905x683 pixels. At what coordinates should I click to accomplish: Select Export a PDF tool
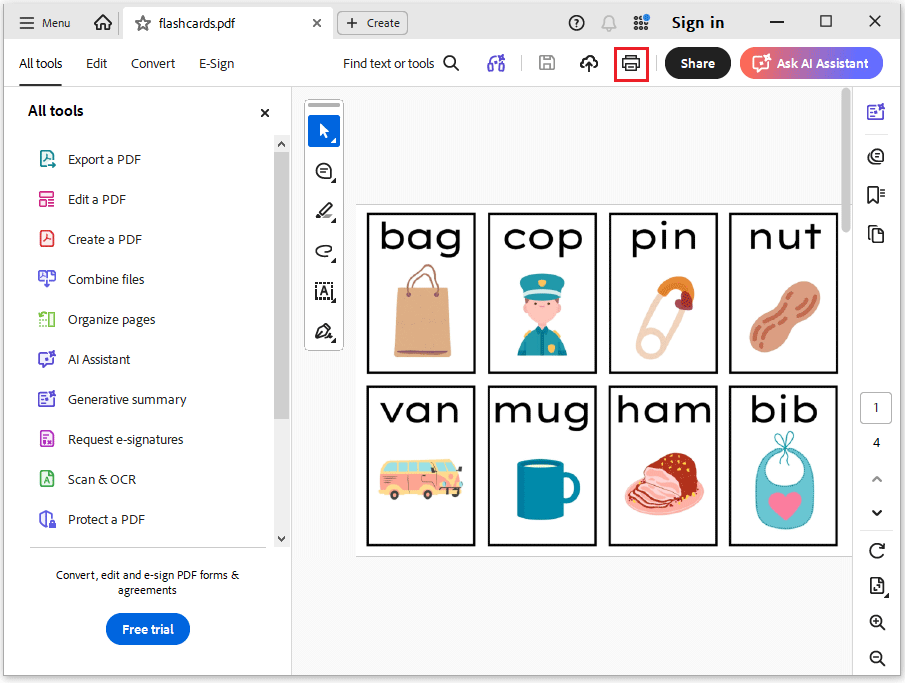pos(90,159)
